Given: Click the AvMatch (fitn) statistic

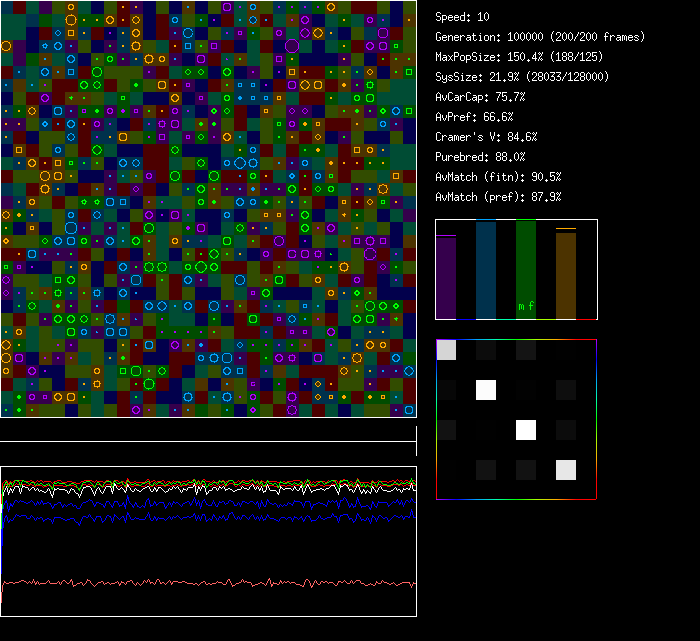Looking at the screenshot, I should coord(498,177).
